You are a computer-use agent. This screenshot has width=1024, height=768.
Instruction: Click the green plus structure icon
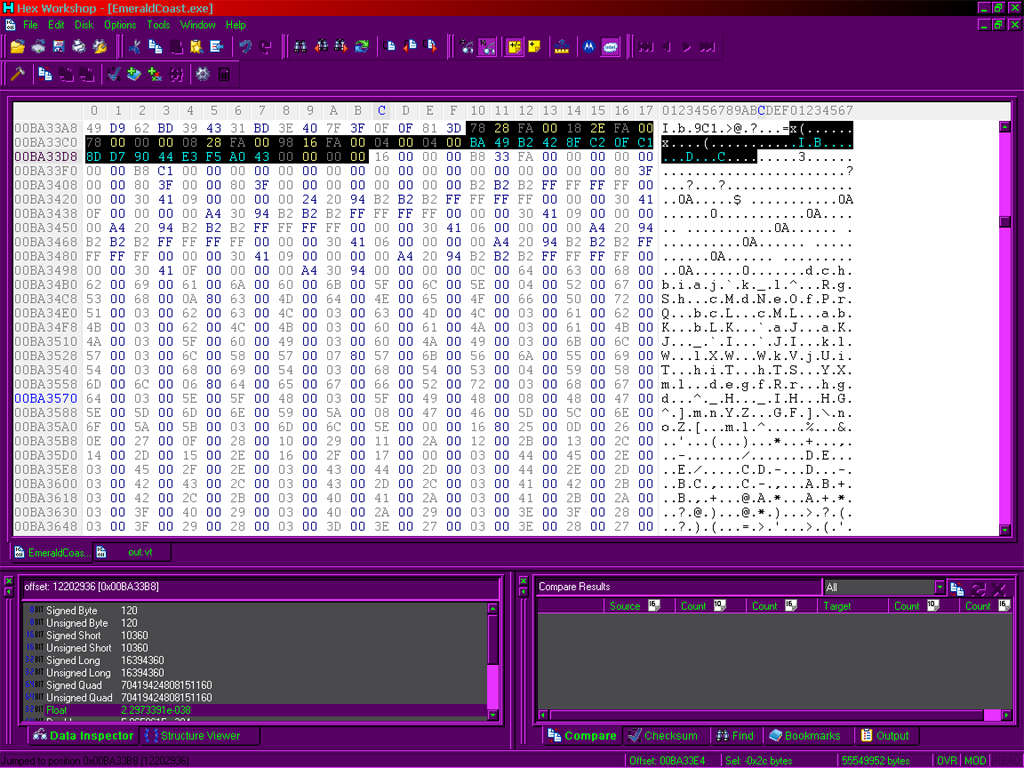click(155, 74)
